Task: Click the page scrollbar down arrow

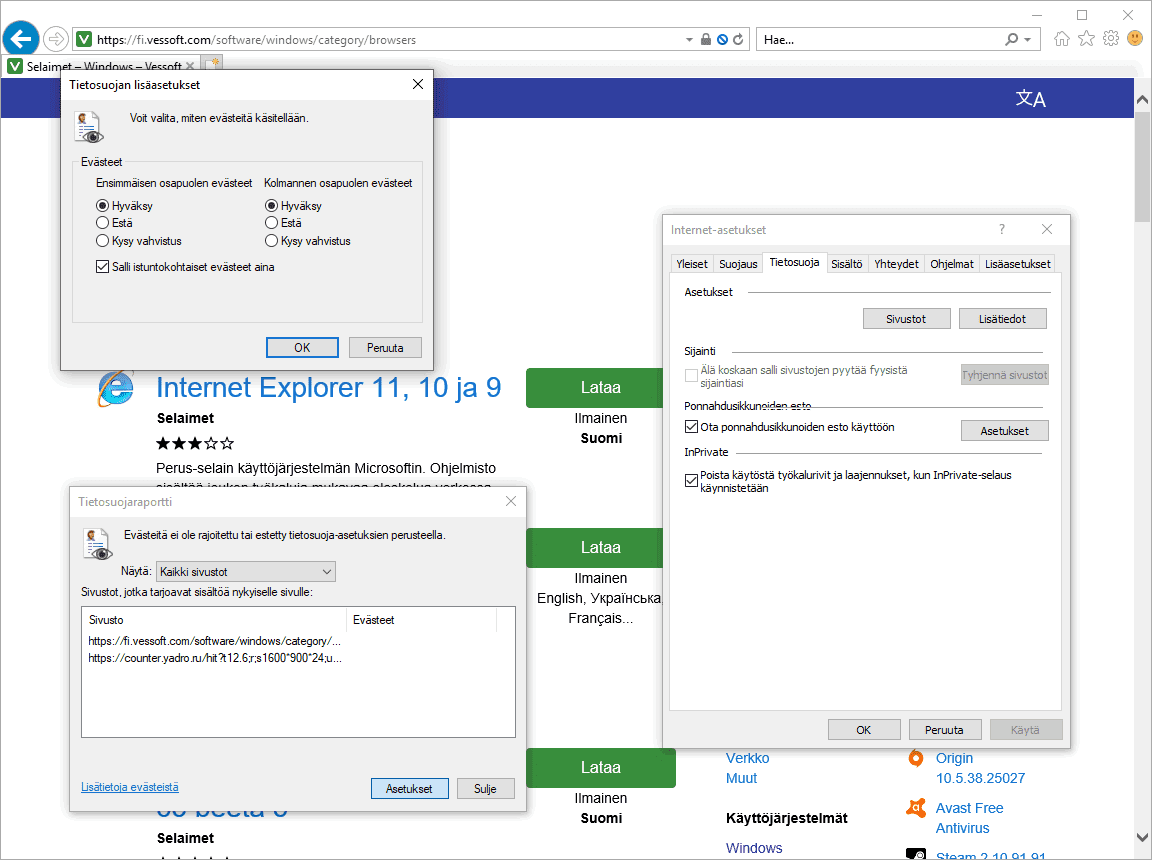Action: coord(1142,837)
